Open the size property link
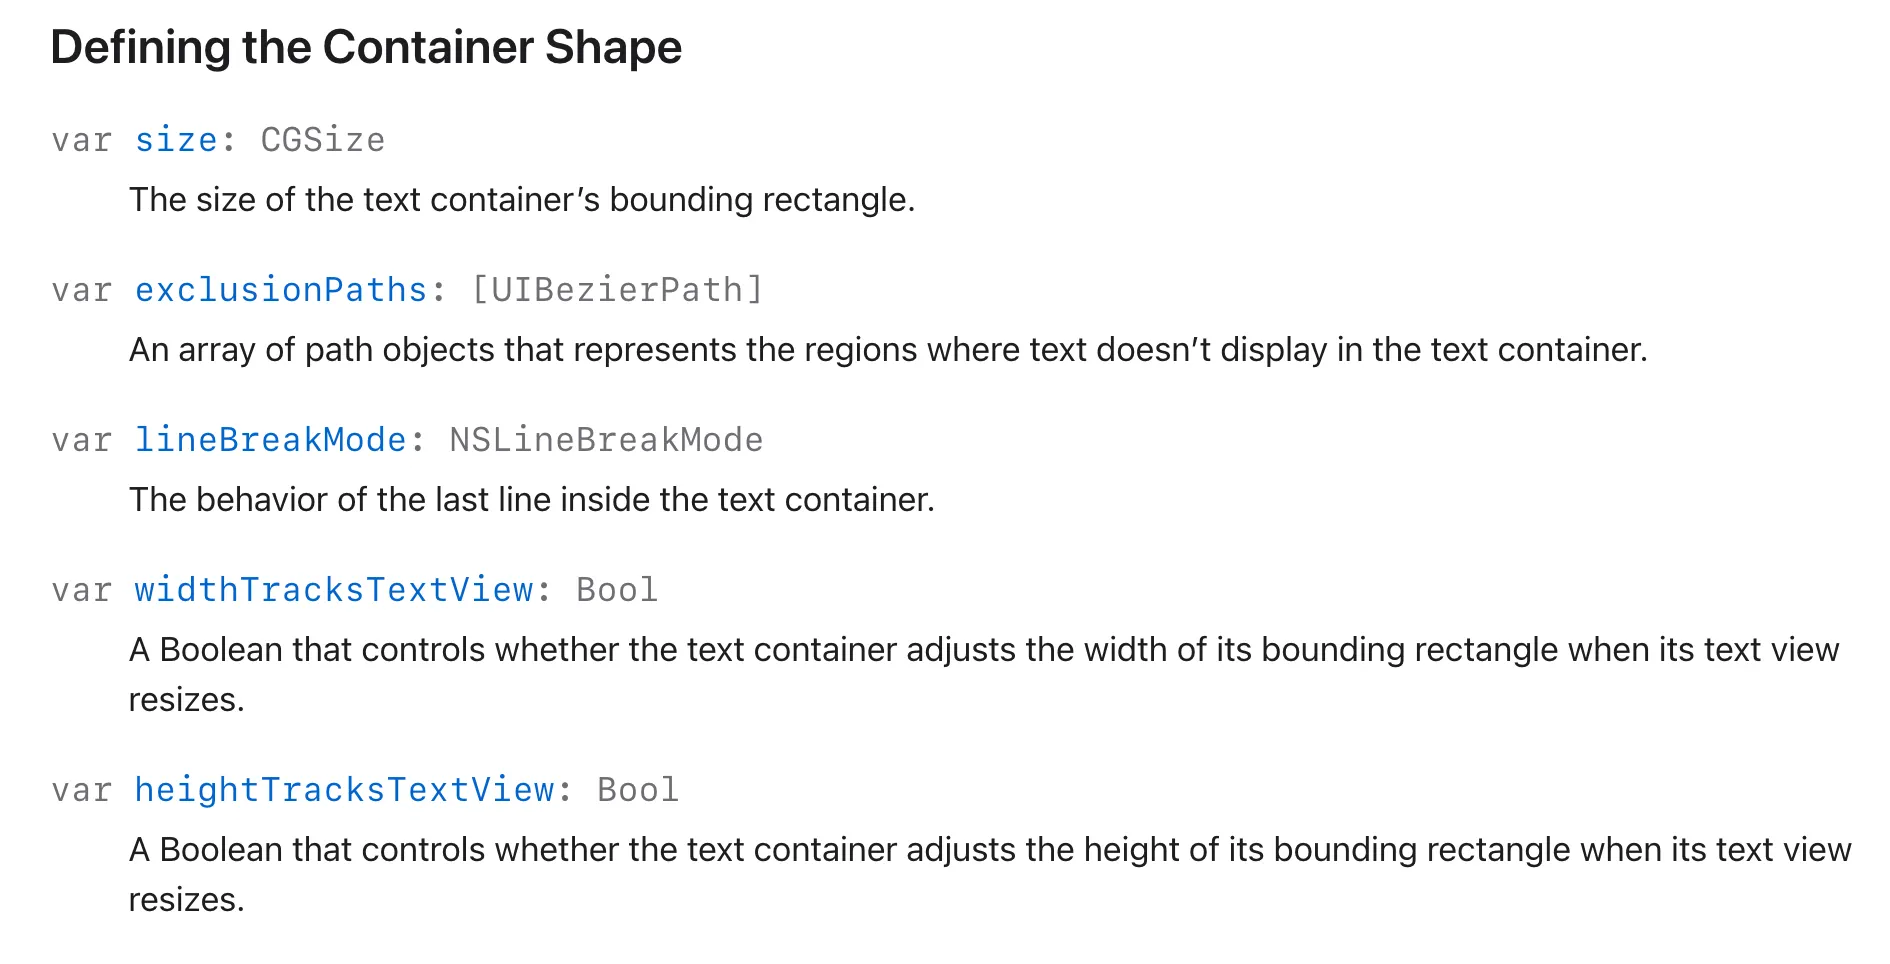1890x964 pixels. 176,140
